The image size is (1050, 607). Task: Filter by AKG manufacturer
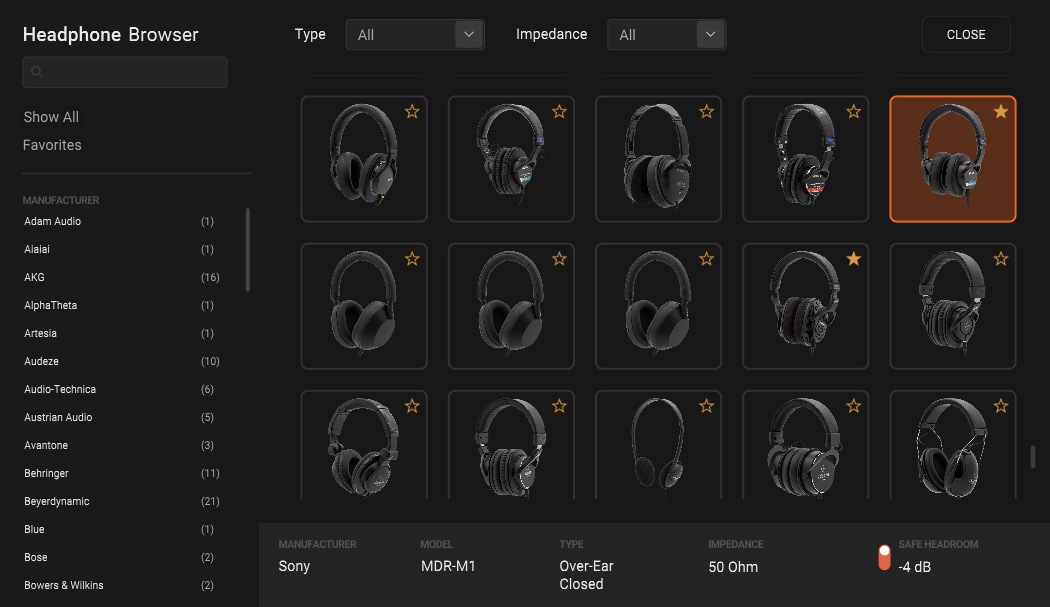[35, 277]
